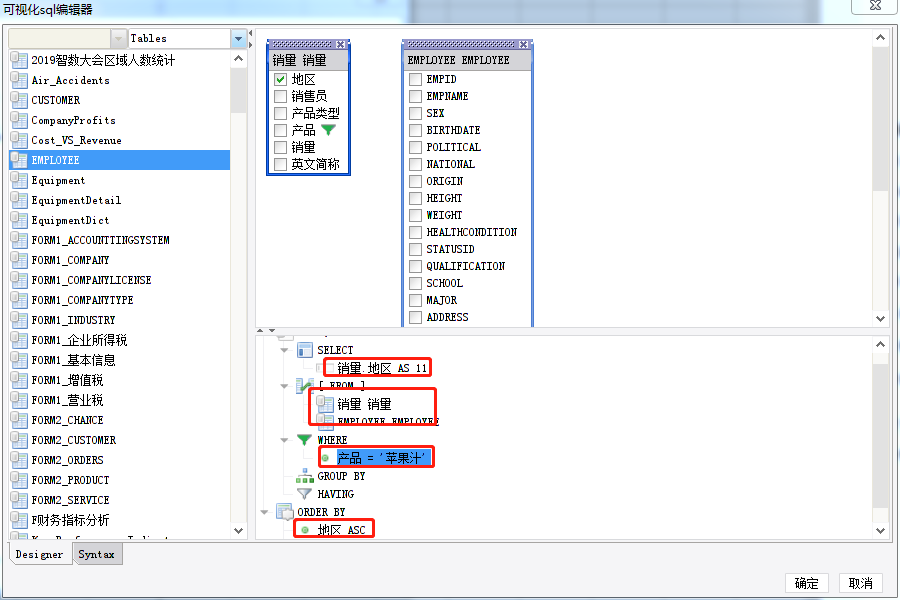900x600 pixels.
Task: Check the HEIGHT column checkbox
Action: coord(416,198)
